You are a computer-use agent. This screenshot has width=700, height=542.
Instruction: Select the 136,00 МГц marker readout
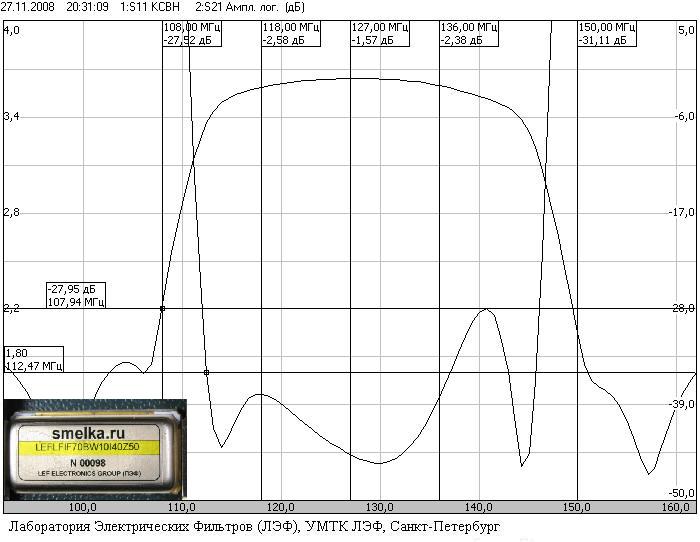469,33
